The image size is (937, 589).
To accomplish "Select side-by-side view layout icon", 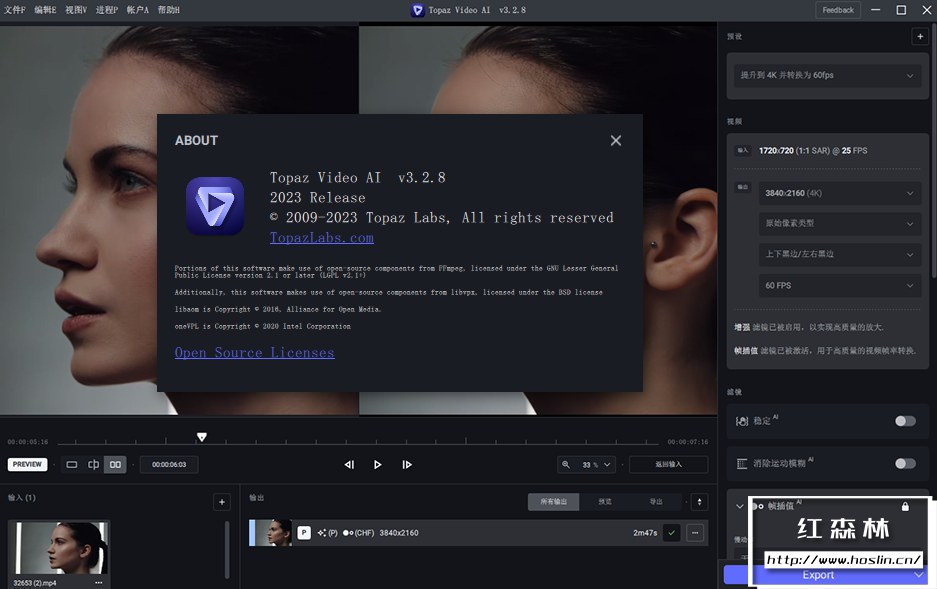I will (115, 464).
